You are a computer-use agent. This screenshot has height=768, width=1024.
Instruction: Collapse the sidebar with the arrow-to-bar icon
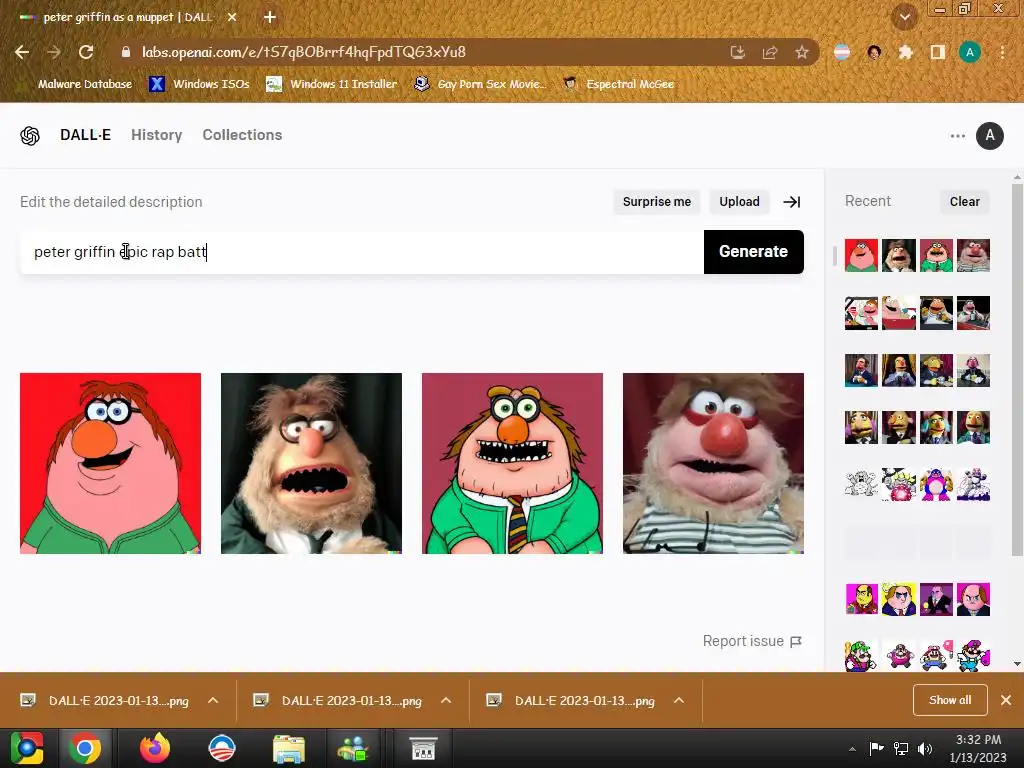[x=792, y=202]
